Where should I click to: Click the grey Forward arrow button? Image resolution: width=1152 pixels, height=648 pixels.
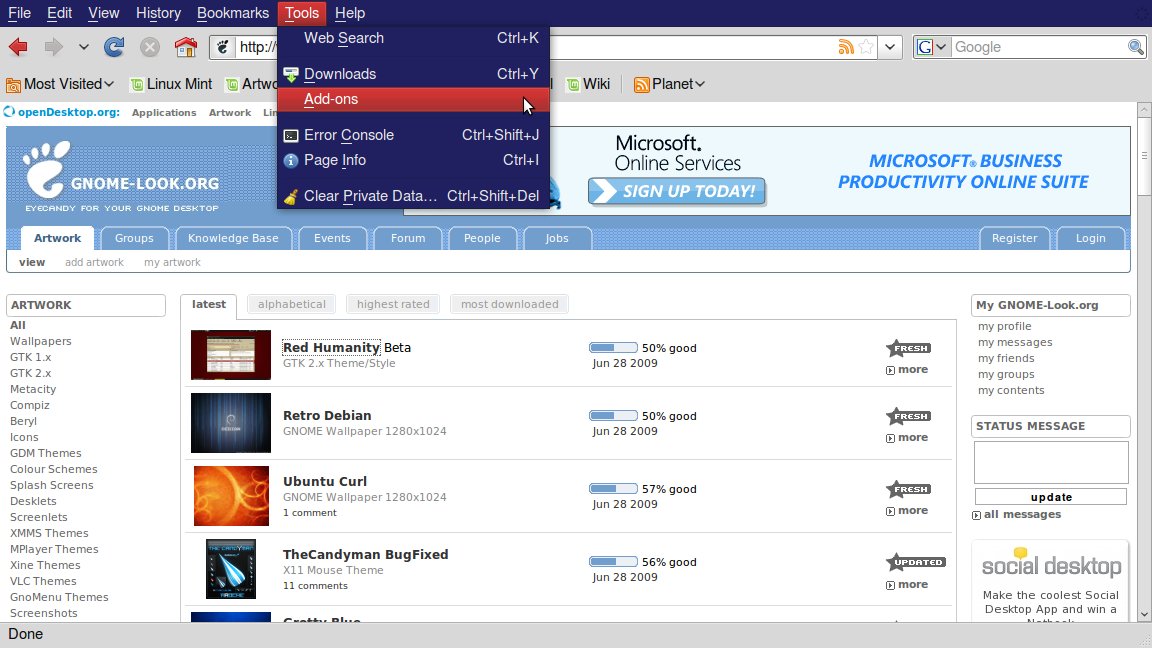tap(54, 47)
